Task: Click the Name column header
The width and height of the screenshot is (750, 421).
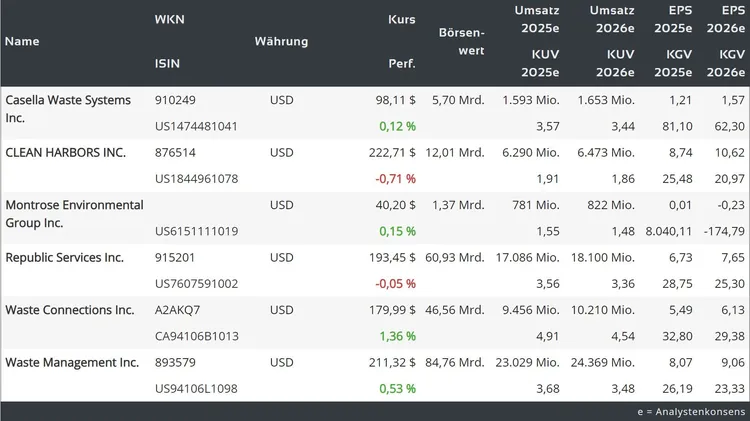Action: point(22,41)
